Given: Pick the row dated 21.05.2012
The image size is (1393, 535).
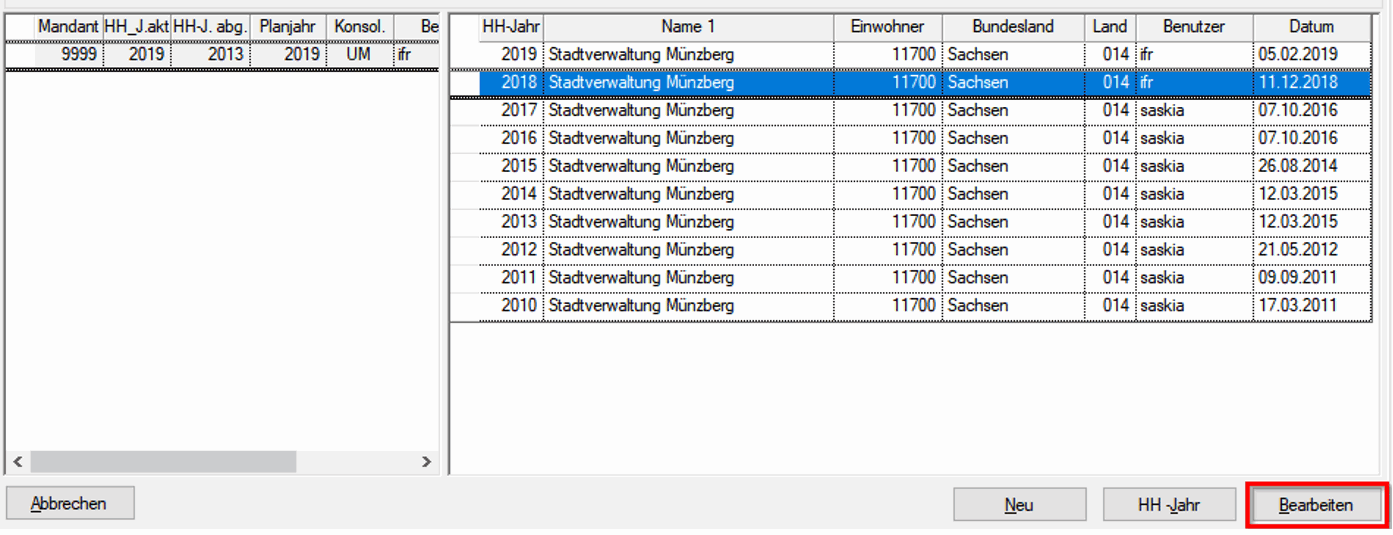Looking at the screenshot, I should coord(1311,249).
